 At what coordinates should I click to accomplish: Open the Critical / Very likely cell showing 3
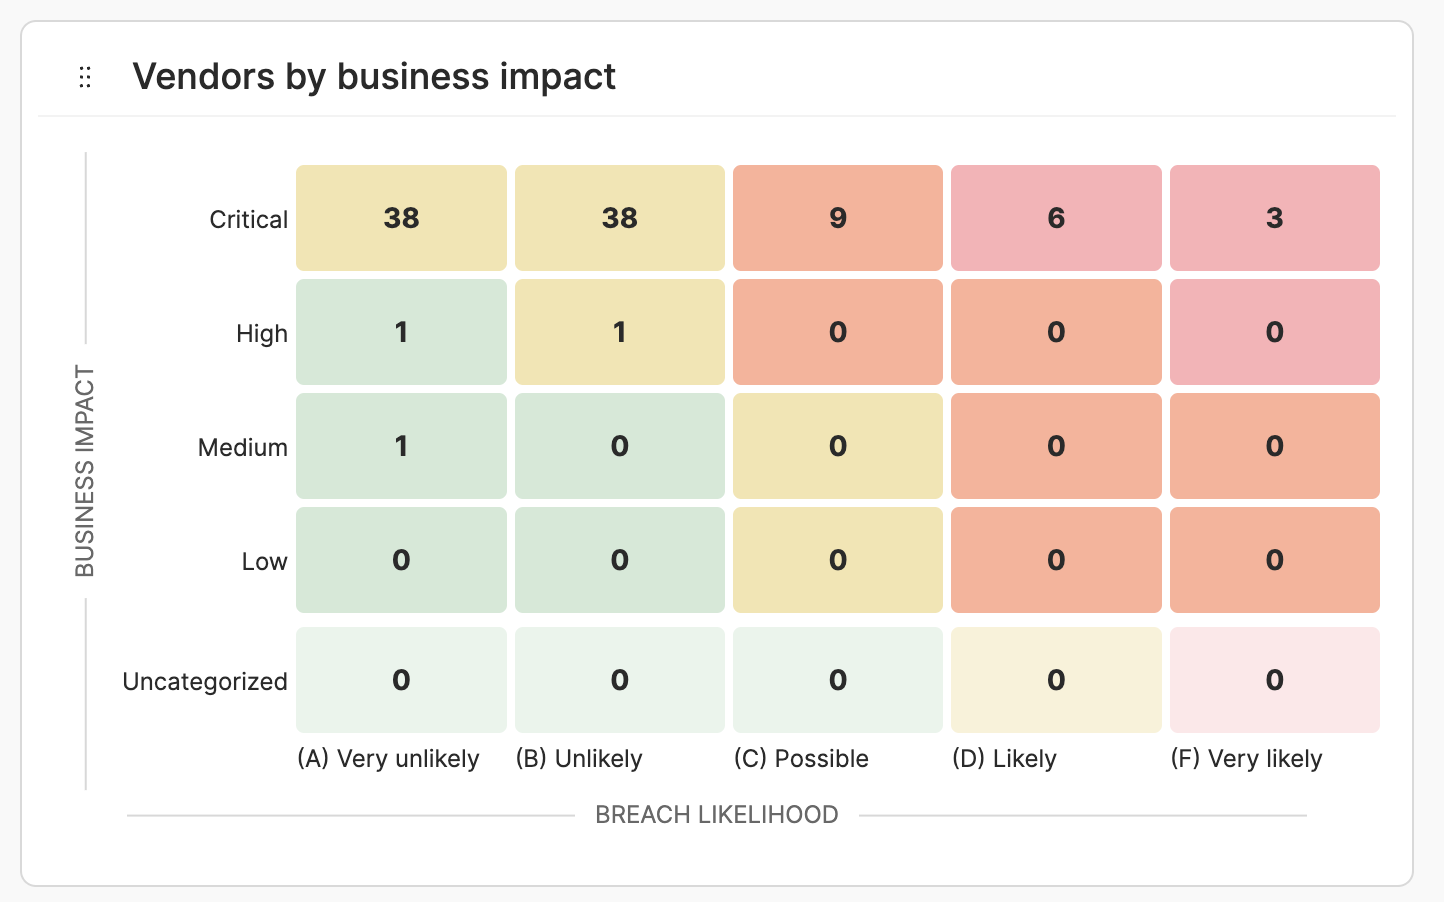[x=1274, y=218]
